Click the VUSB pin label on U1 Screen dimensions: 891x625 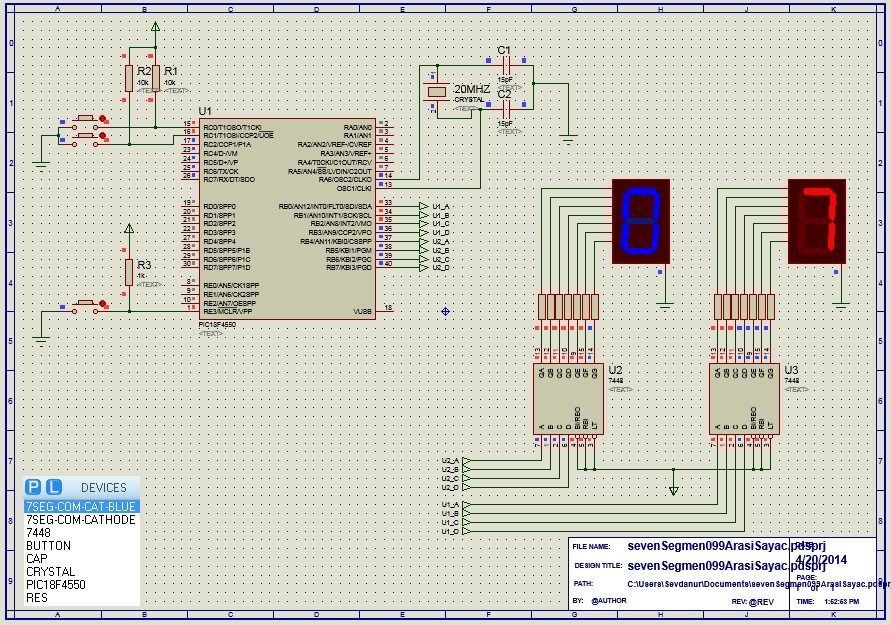[362, 311]
